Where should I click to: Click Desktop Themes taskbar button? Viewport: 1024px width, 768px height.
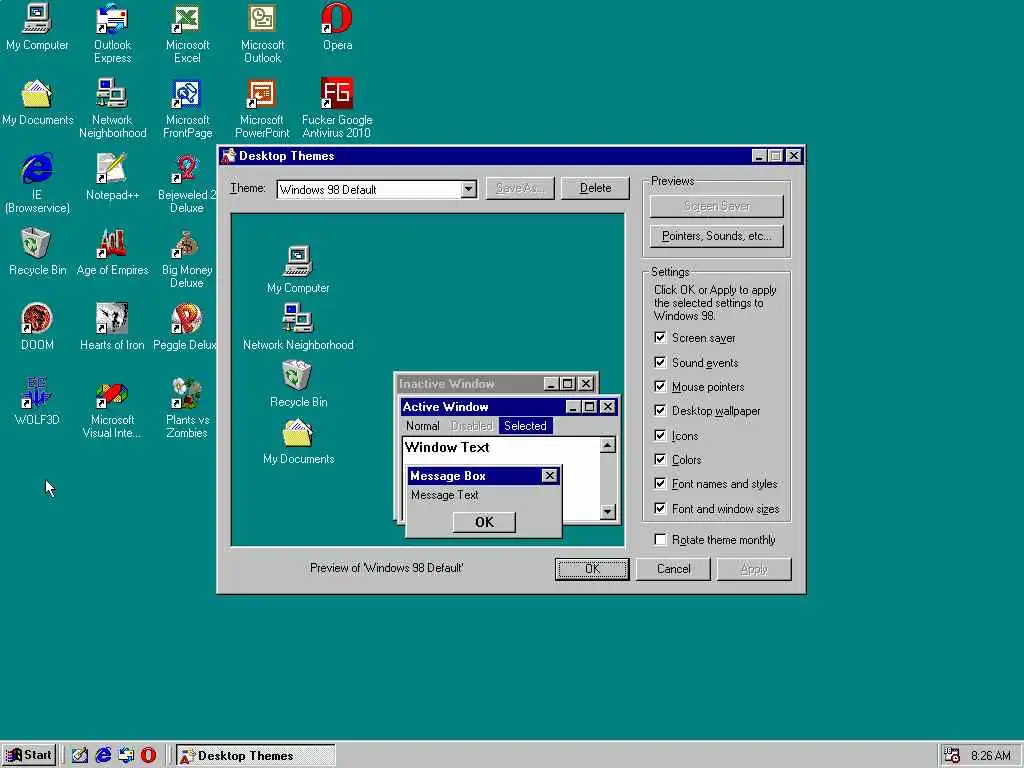(x=255, y=756)
